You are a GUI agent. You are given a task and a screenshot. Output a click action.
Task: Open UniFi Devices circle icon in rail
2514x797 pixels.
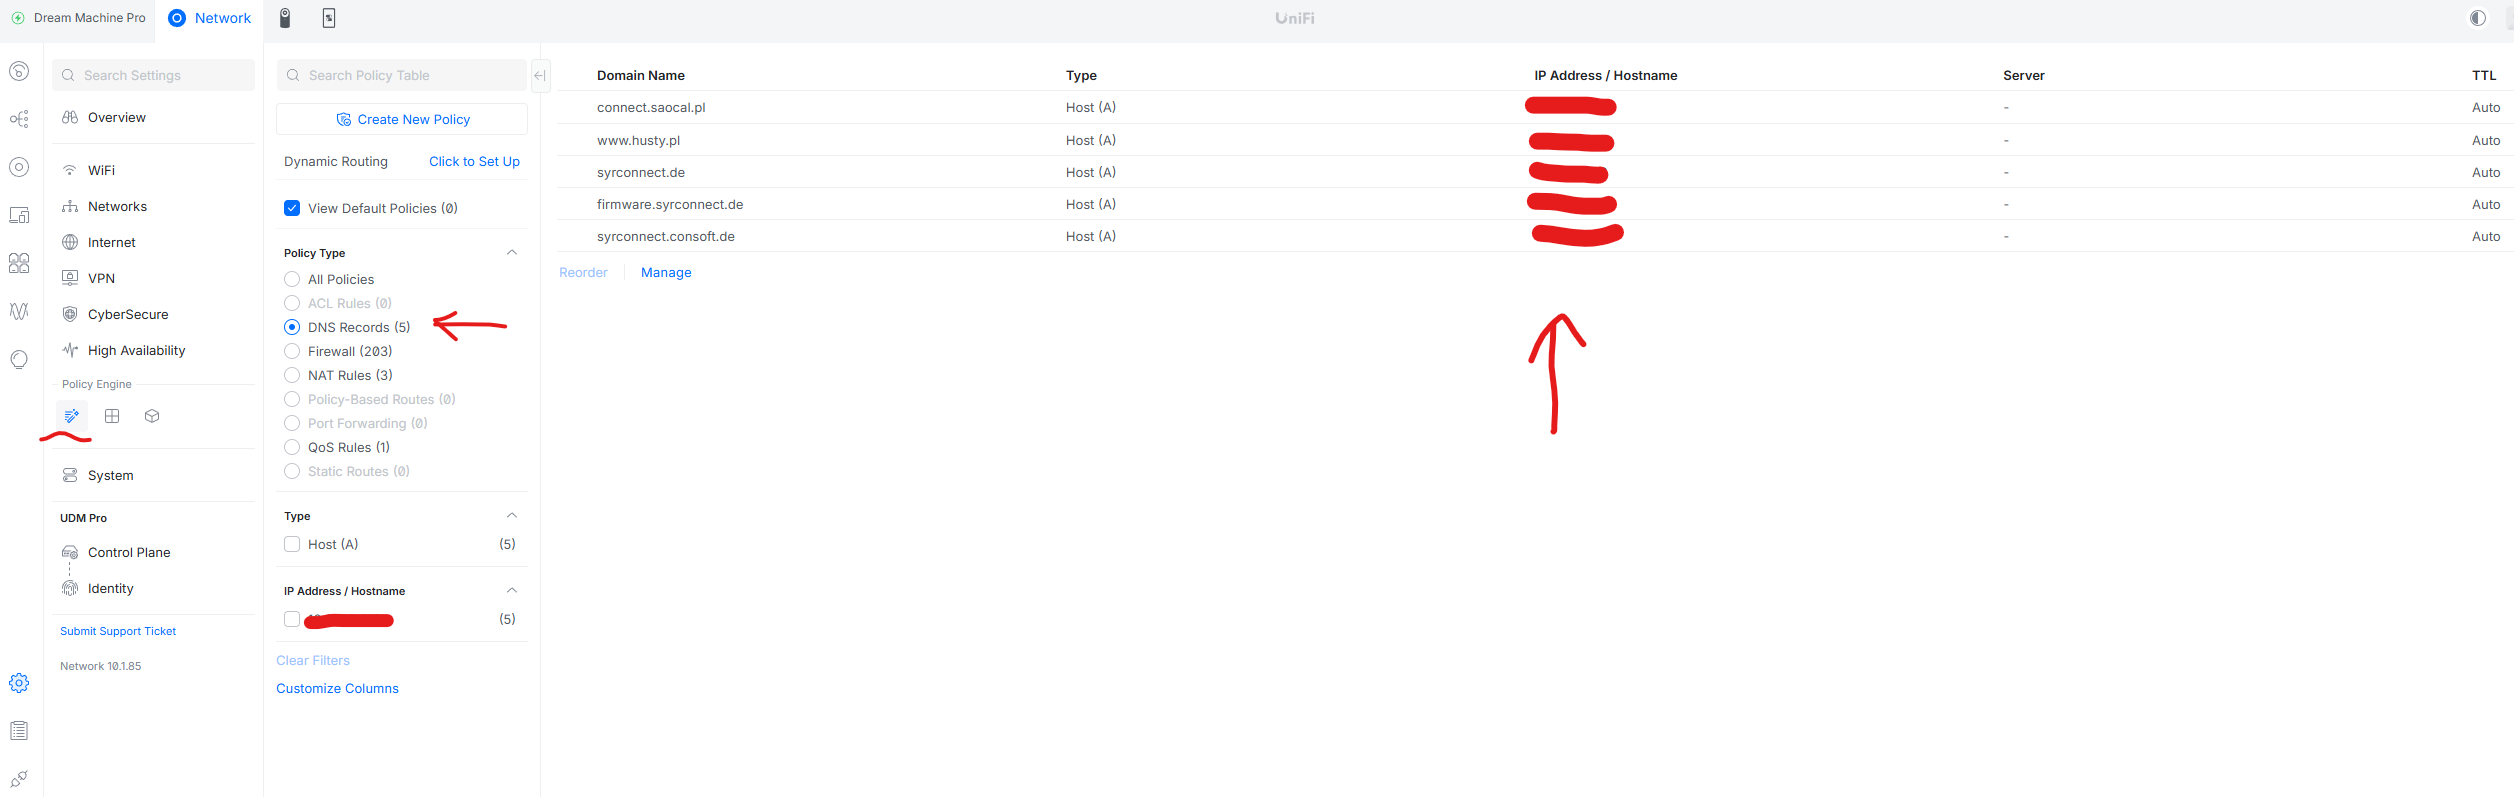pos(19,167)
